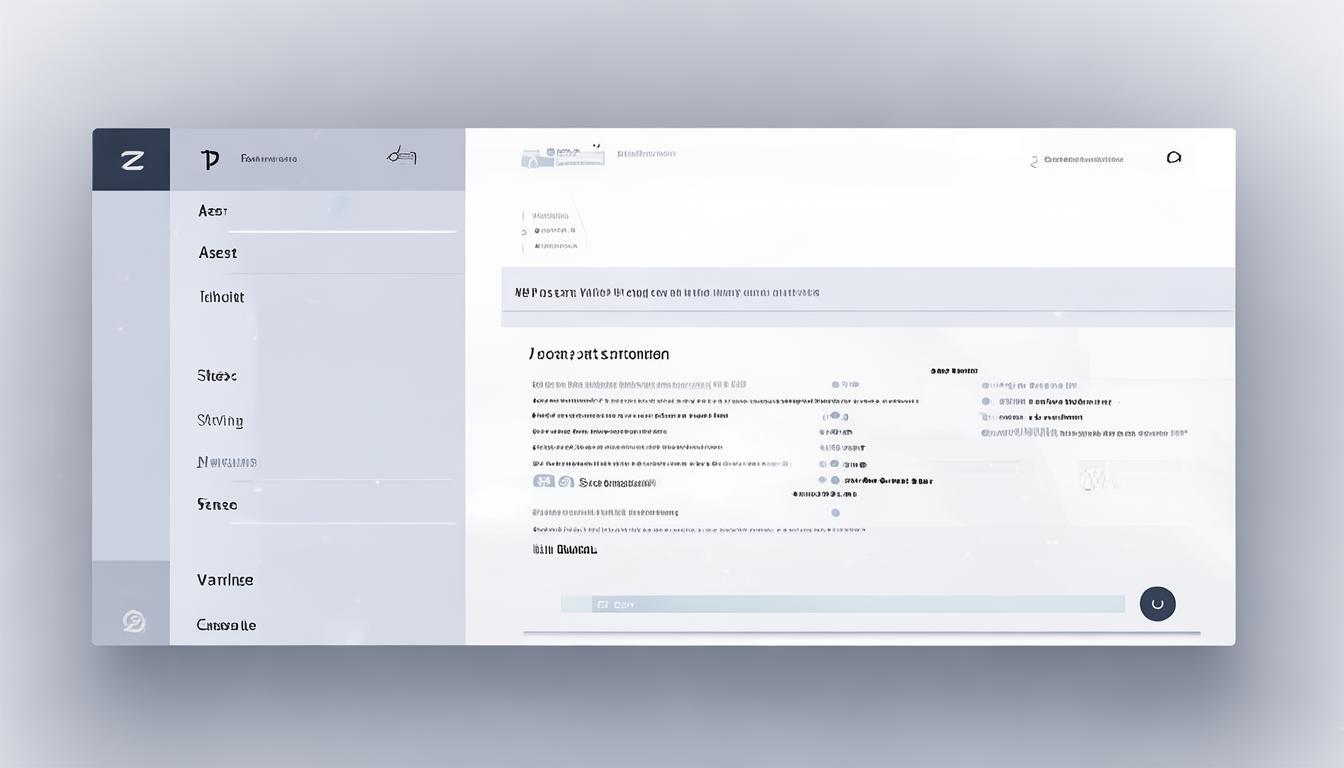
Task: Click the Z logo icon in the top-left corner
Action: 131,160
